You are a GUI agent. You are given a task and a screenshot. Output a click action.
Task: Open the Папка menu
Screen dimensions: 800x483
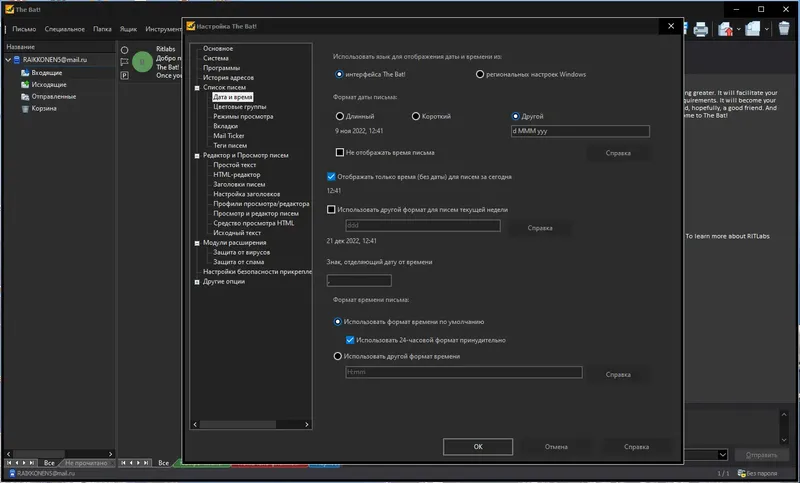point(102,29)
